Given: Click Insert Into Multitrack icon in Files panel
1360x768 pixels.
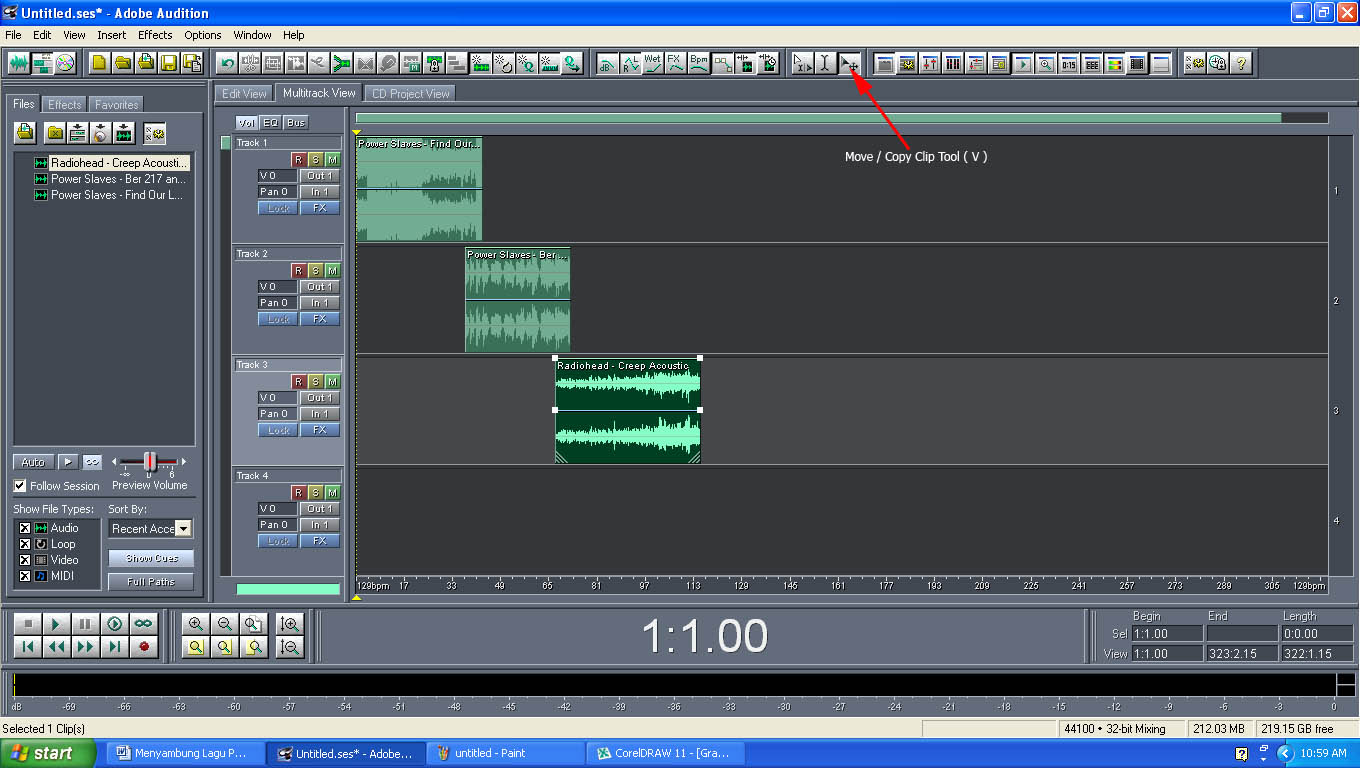Looking at the screenshot, I should (x=78, y=132).
